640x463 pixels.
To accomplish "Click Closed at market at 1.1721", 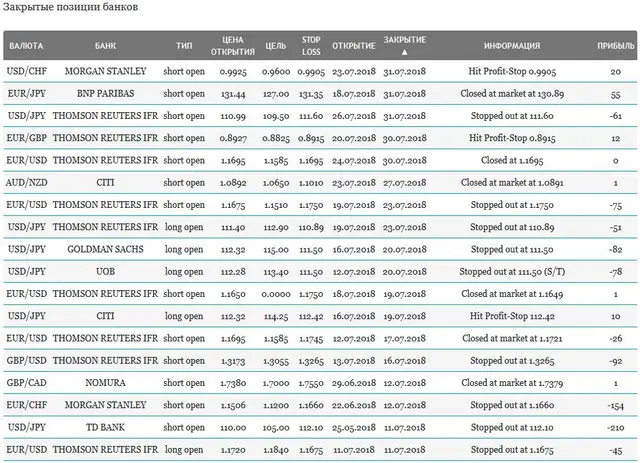I will (x=512, y=338).
